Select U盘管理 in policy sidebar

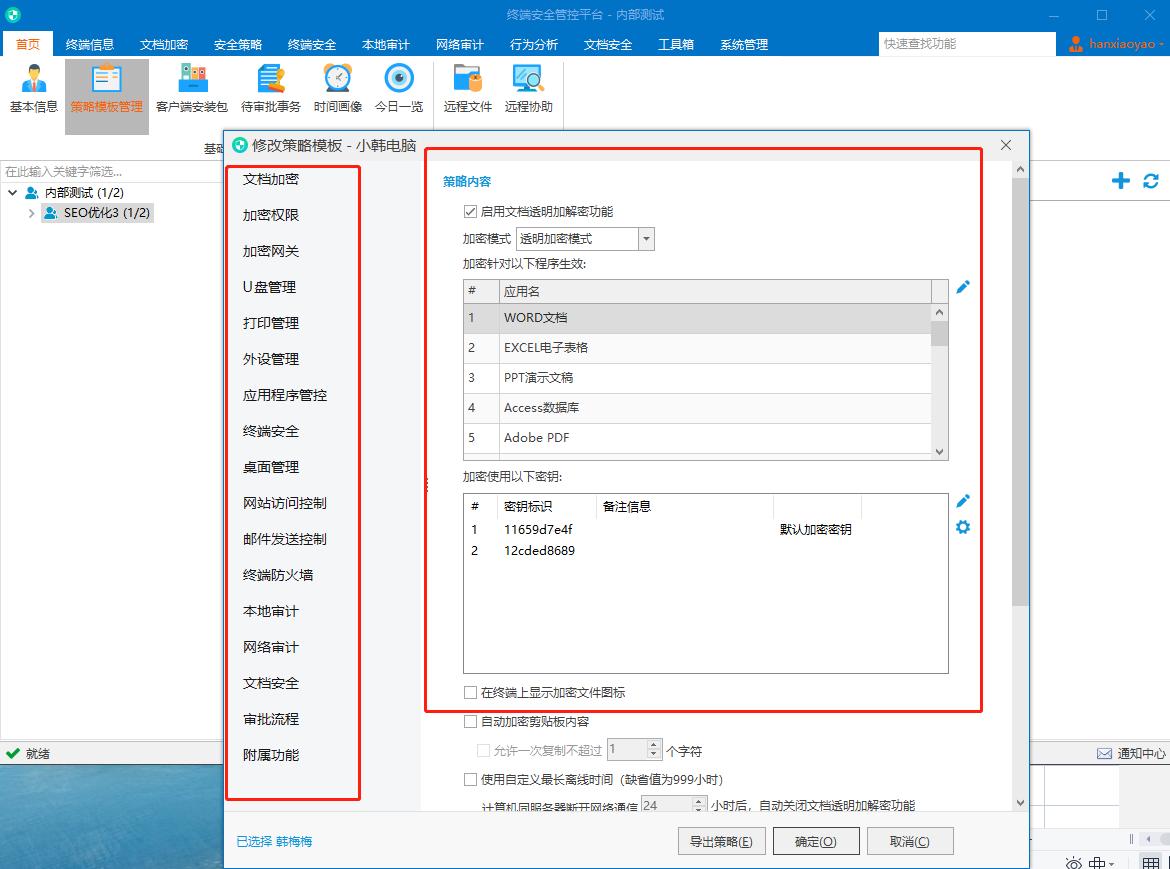pos(269,287)
